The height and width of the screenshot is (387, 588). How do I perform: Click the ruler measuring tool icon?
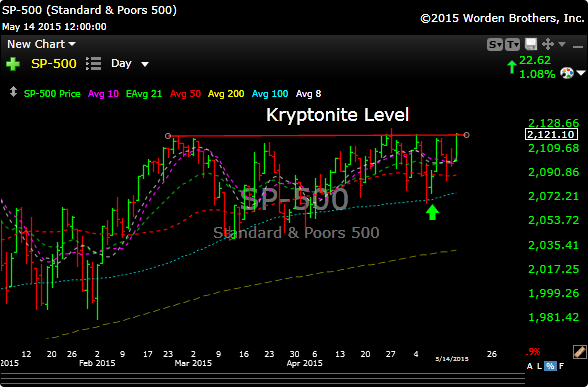(579, 352)
